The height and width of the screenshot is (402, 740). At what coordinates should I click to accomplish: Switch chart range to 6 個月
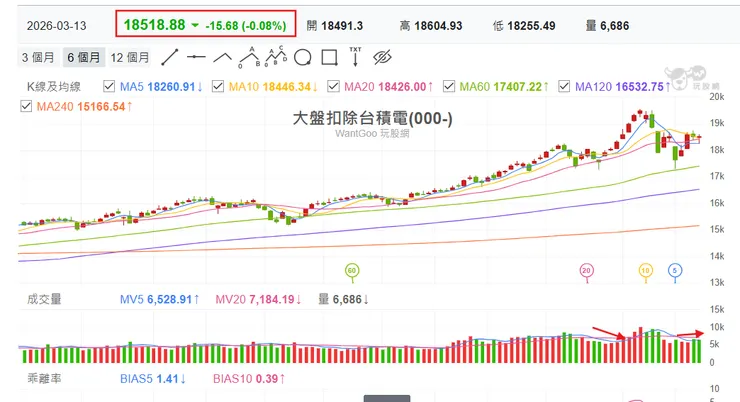(83, 58)
